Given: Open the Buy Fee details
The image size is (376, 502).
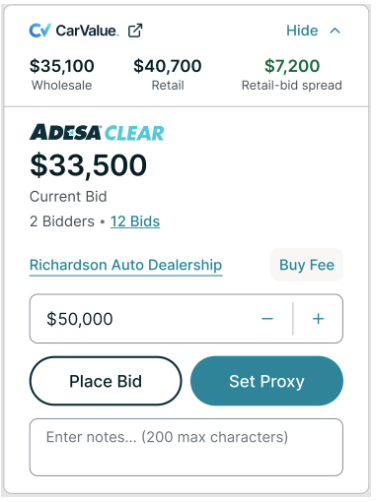Looking at the screenshot, I should (307, 265).
